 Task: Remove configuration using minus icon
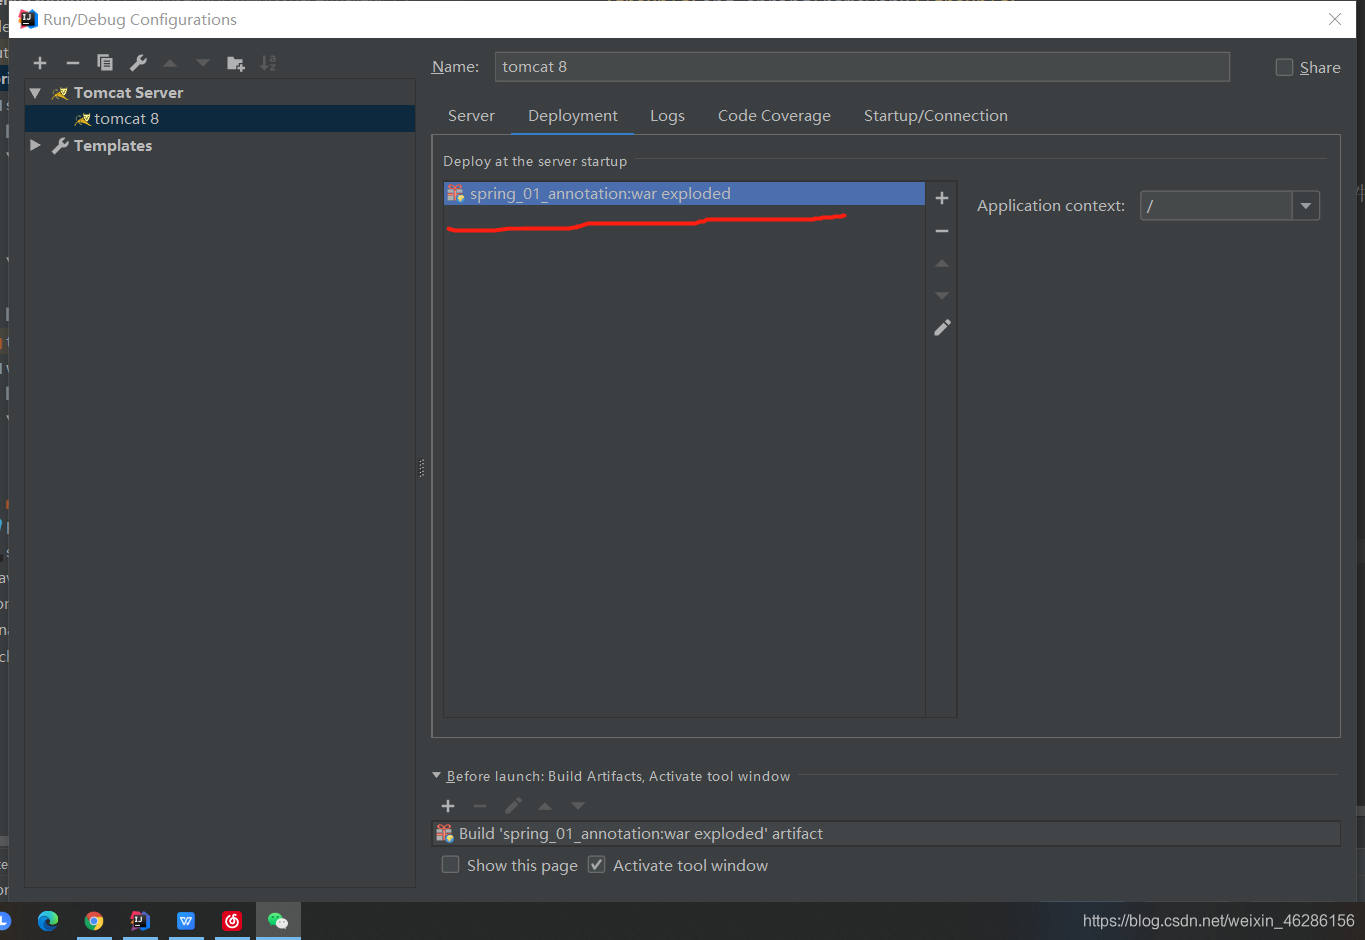[73, 63]
